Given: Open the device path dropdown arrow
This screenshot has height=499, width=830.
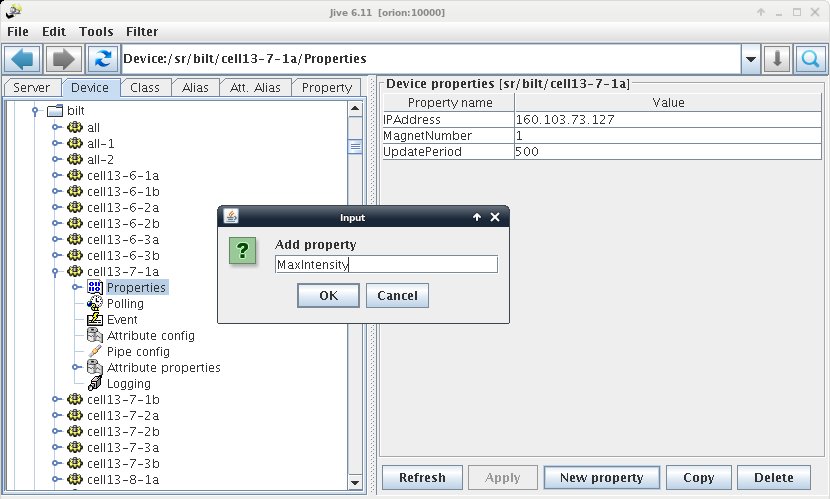Looking at the screenshot, I should click(750, 59).
